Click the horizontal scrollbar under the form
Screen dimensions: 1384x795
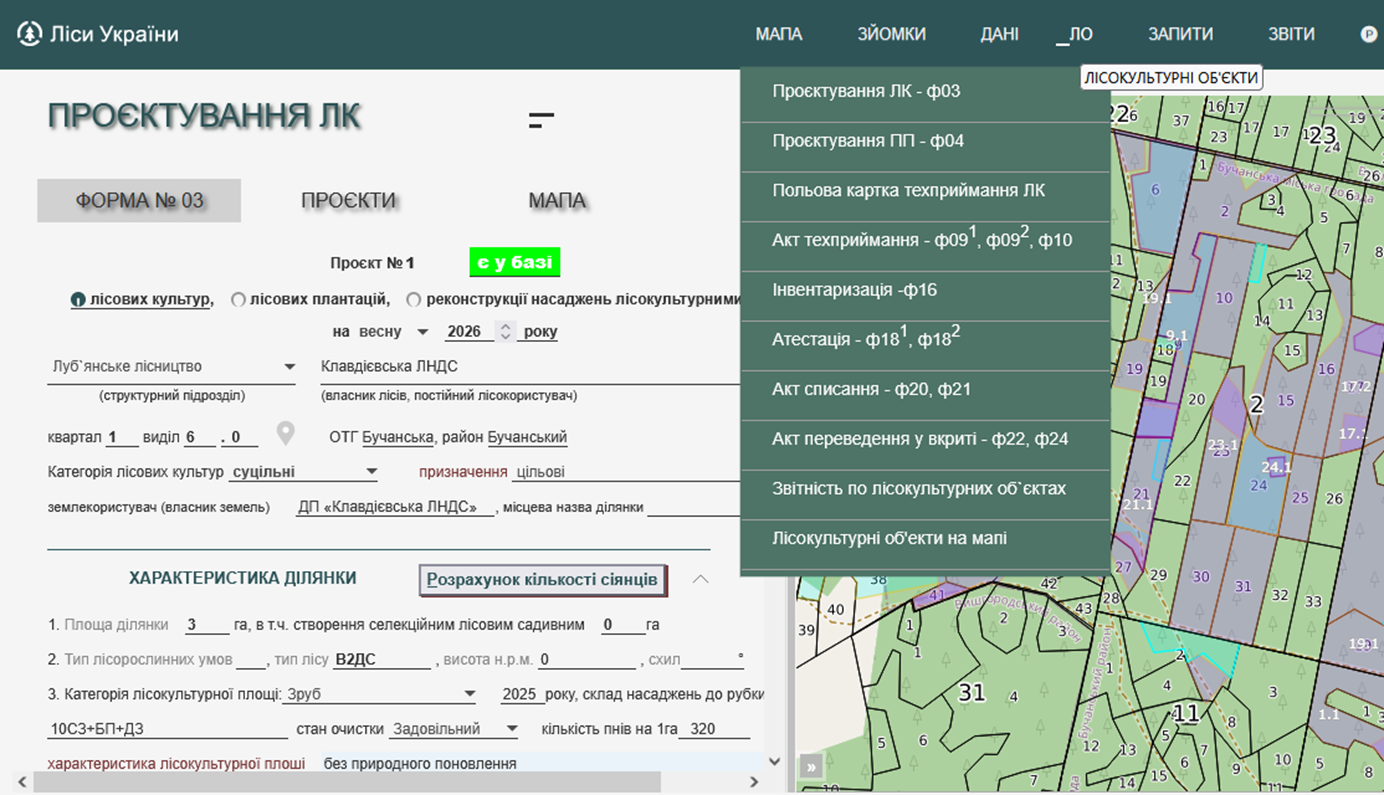(x=346, y=781)
